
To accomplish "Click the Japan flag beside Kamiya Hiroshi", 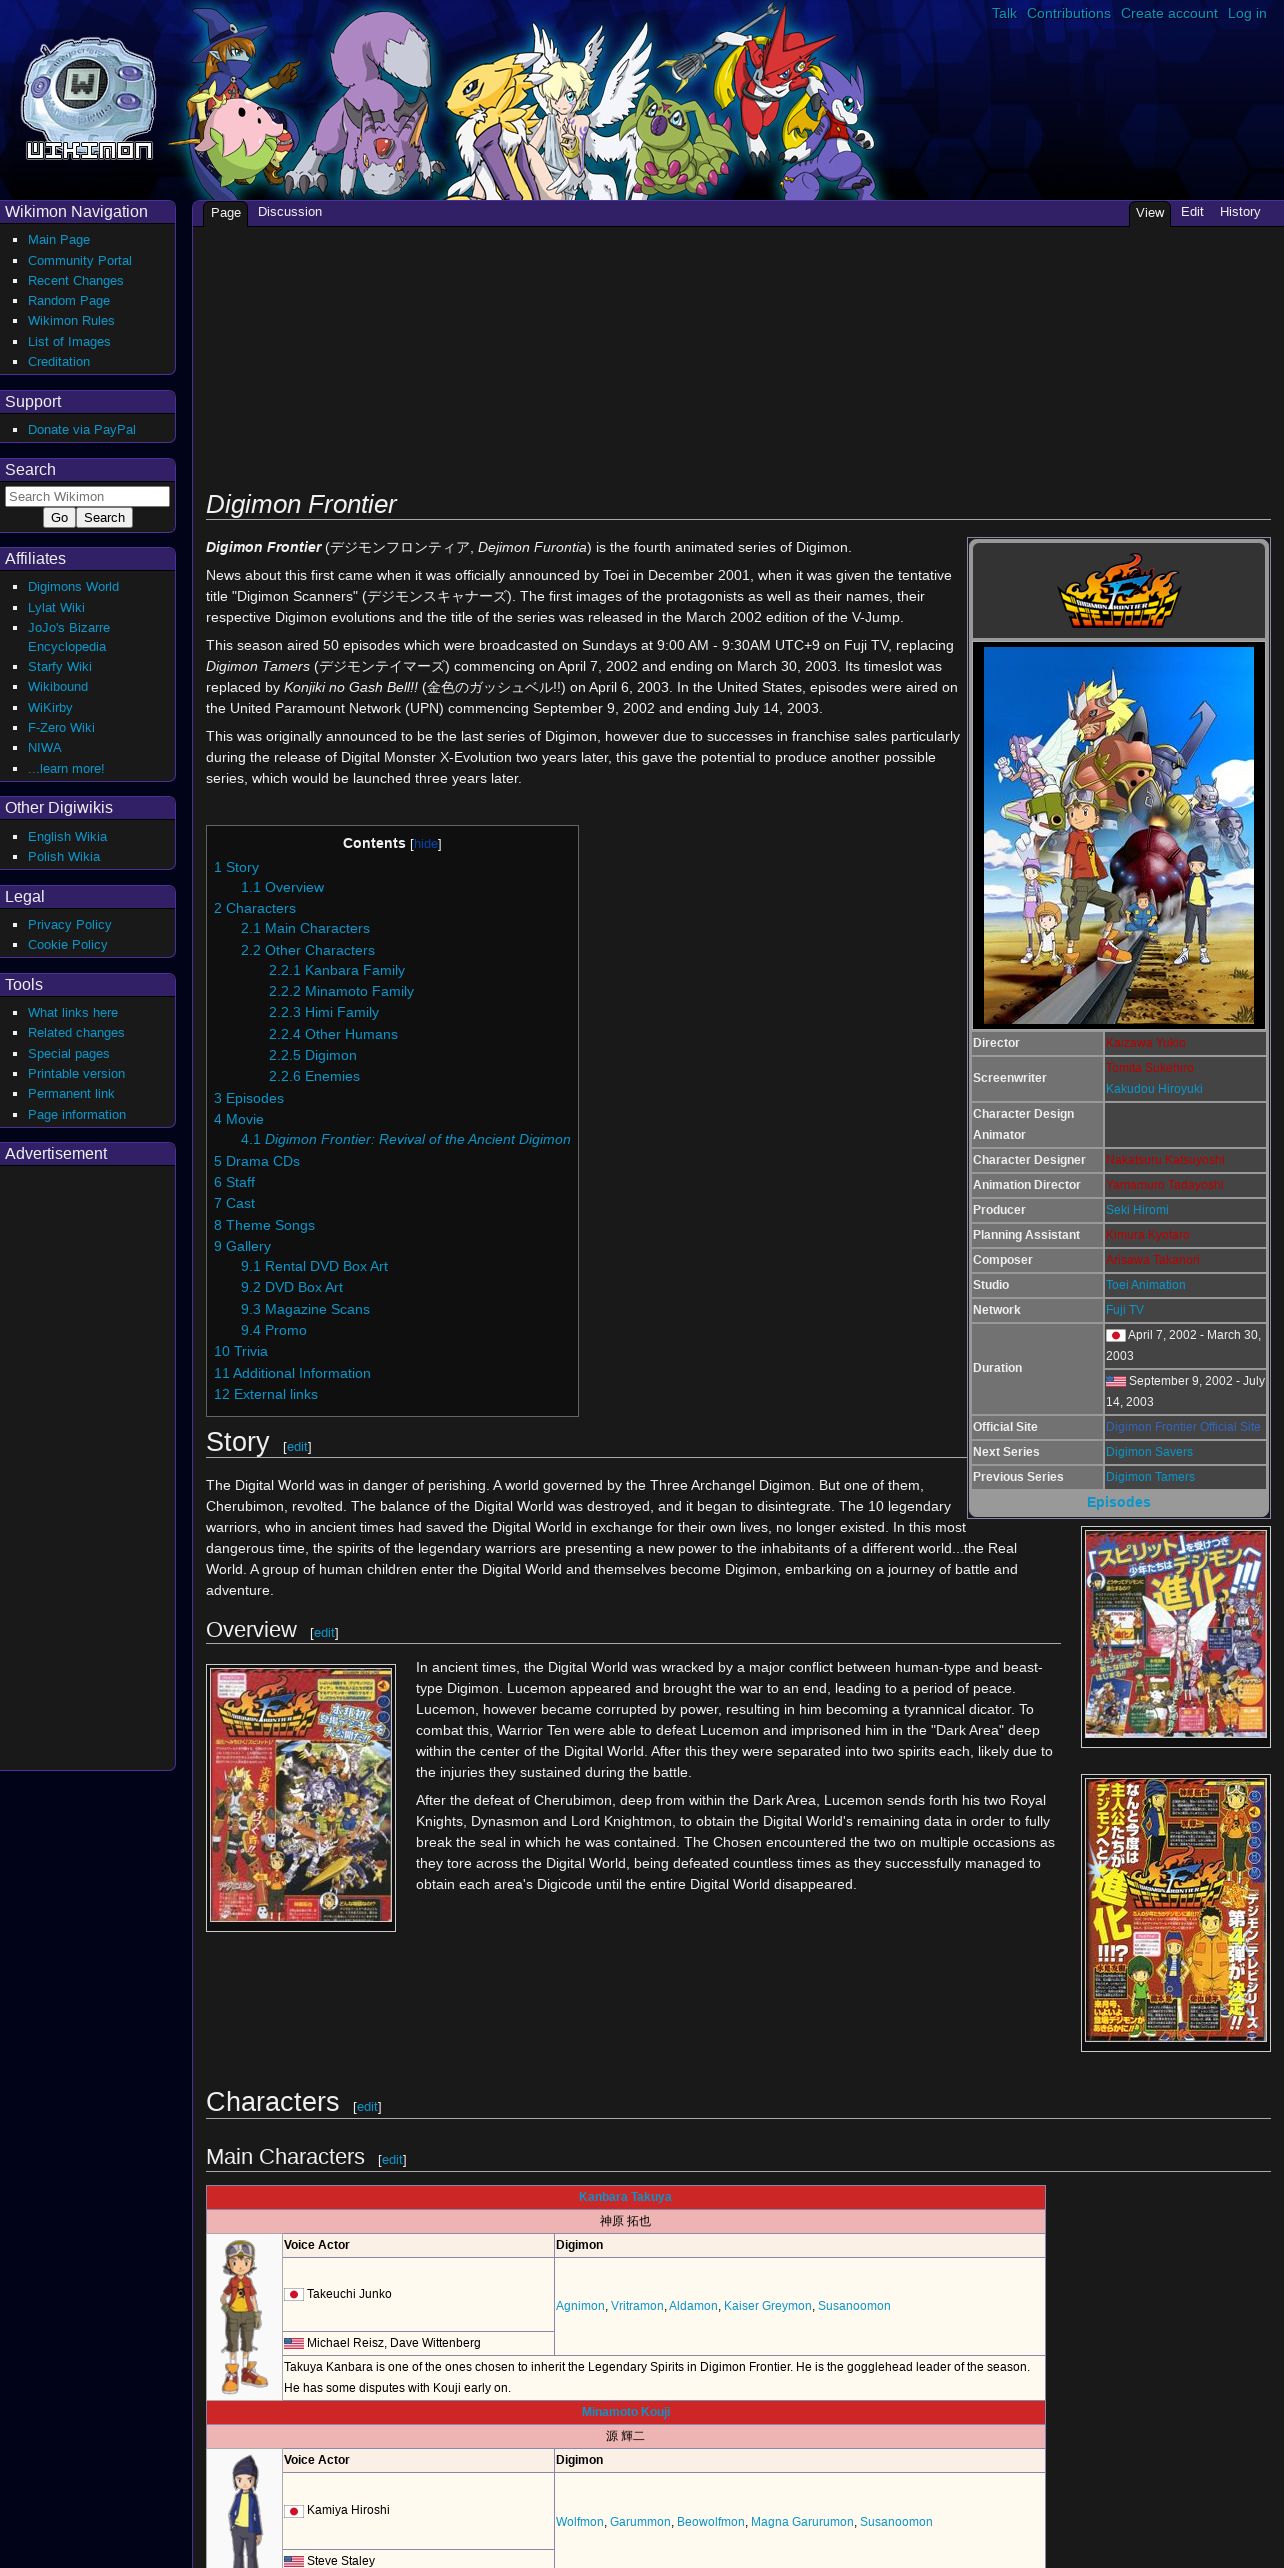I will click(294, 2510).
